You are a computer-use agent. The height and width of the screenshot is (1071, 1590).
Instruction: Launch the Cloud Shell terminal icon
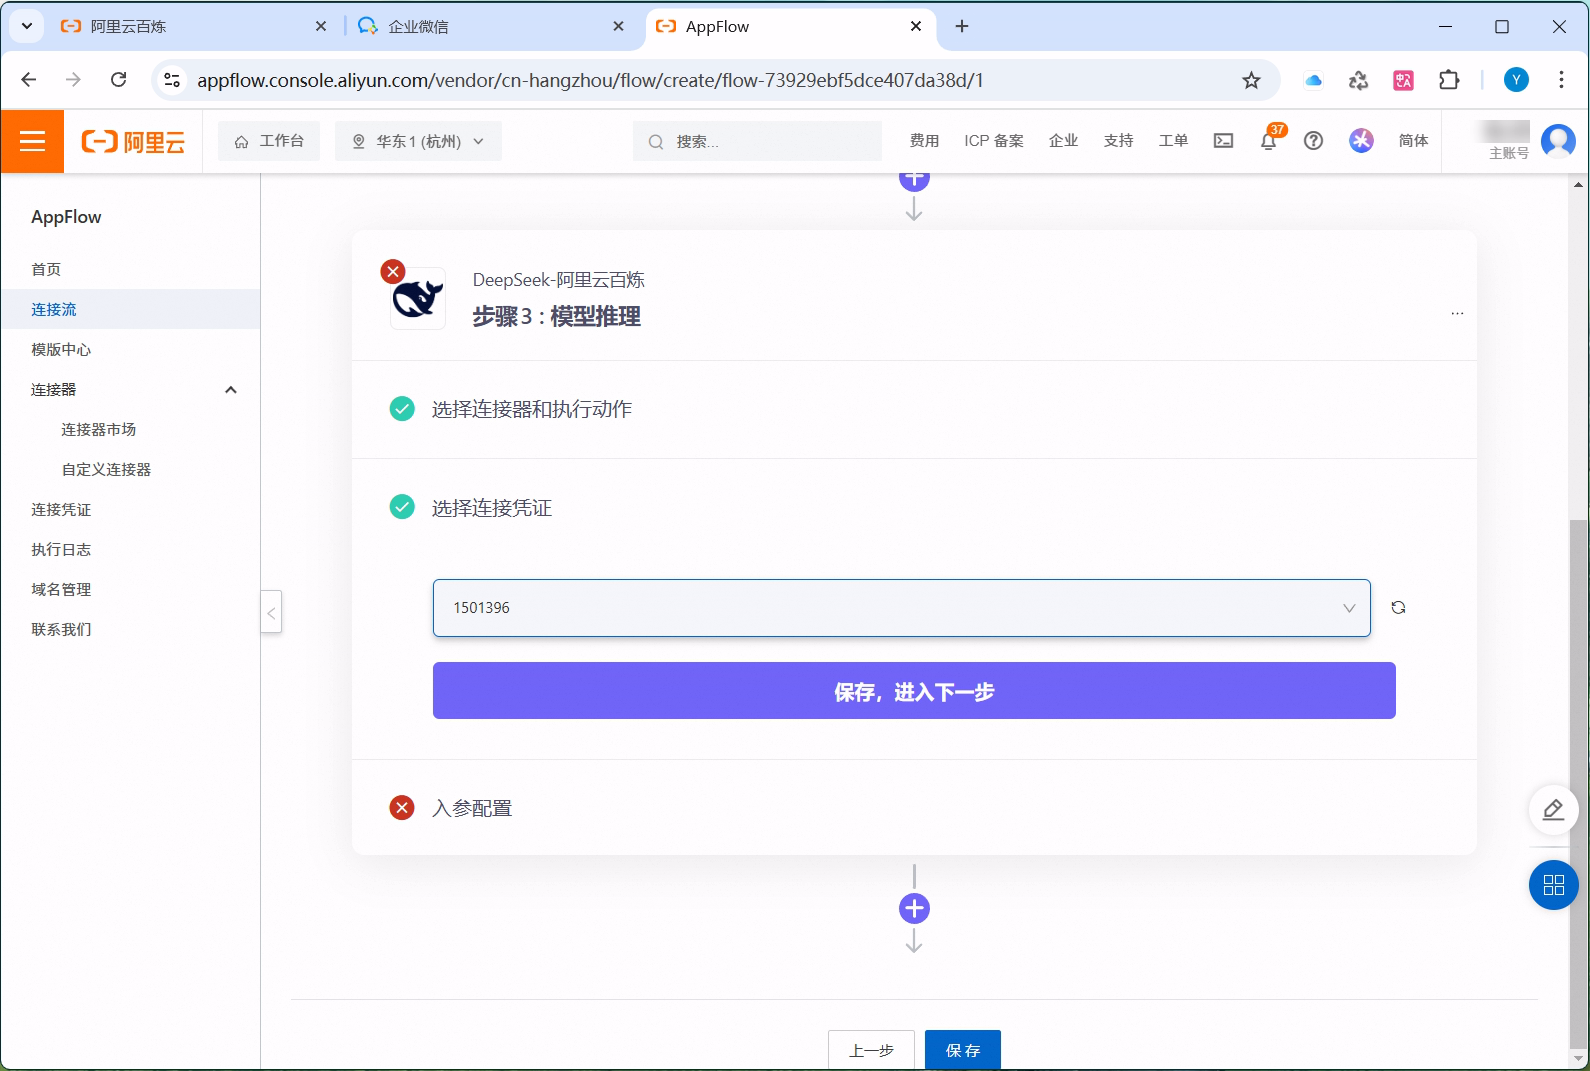point(1223,141)
